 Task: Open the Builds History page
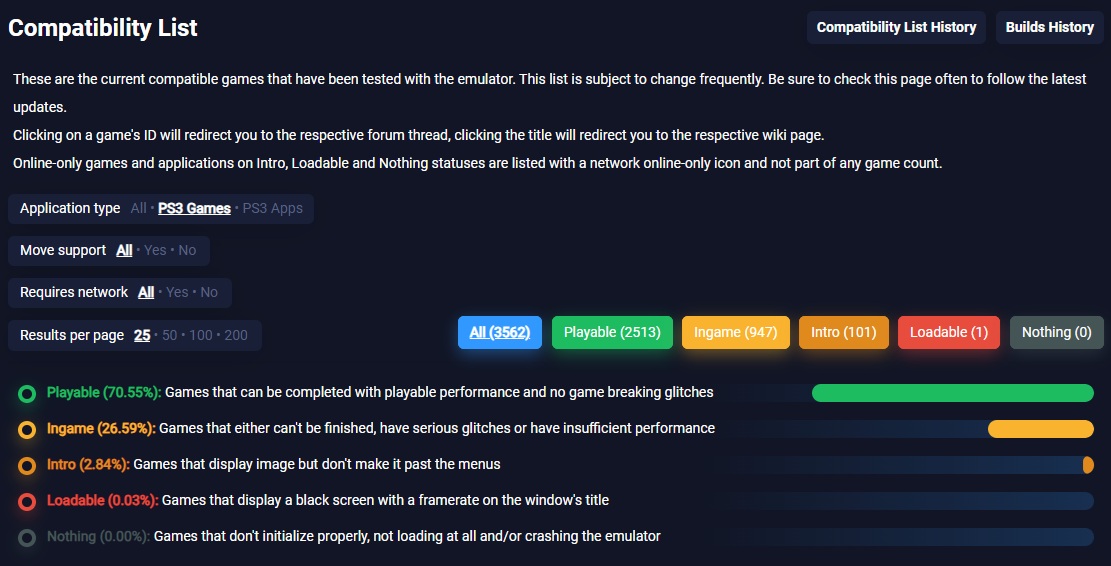pyautogui.click(x=1049, y=27)
